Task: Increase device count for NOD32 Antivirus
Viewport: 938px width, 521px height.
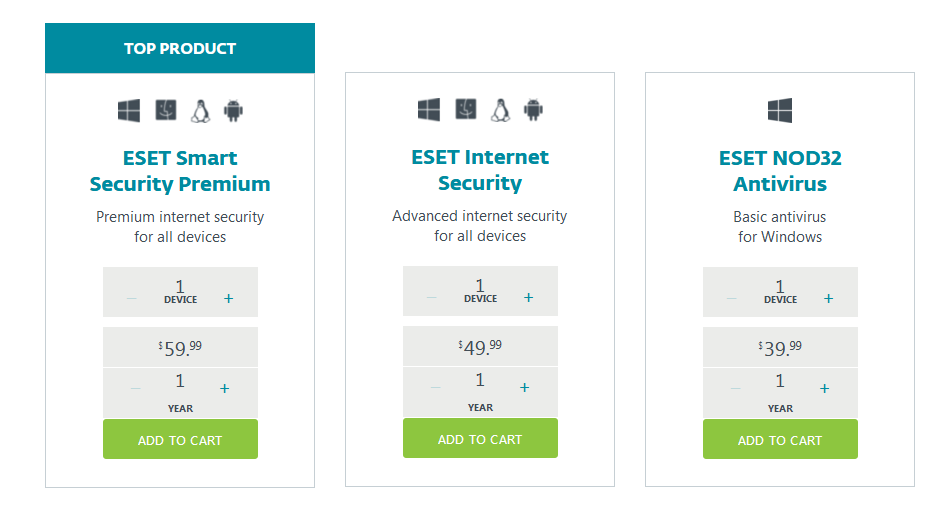Action: click(829, 298)
